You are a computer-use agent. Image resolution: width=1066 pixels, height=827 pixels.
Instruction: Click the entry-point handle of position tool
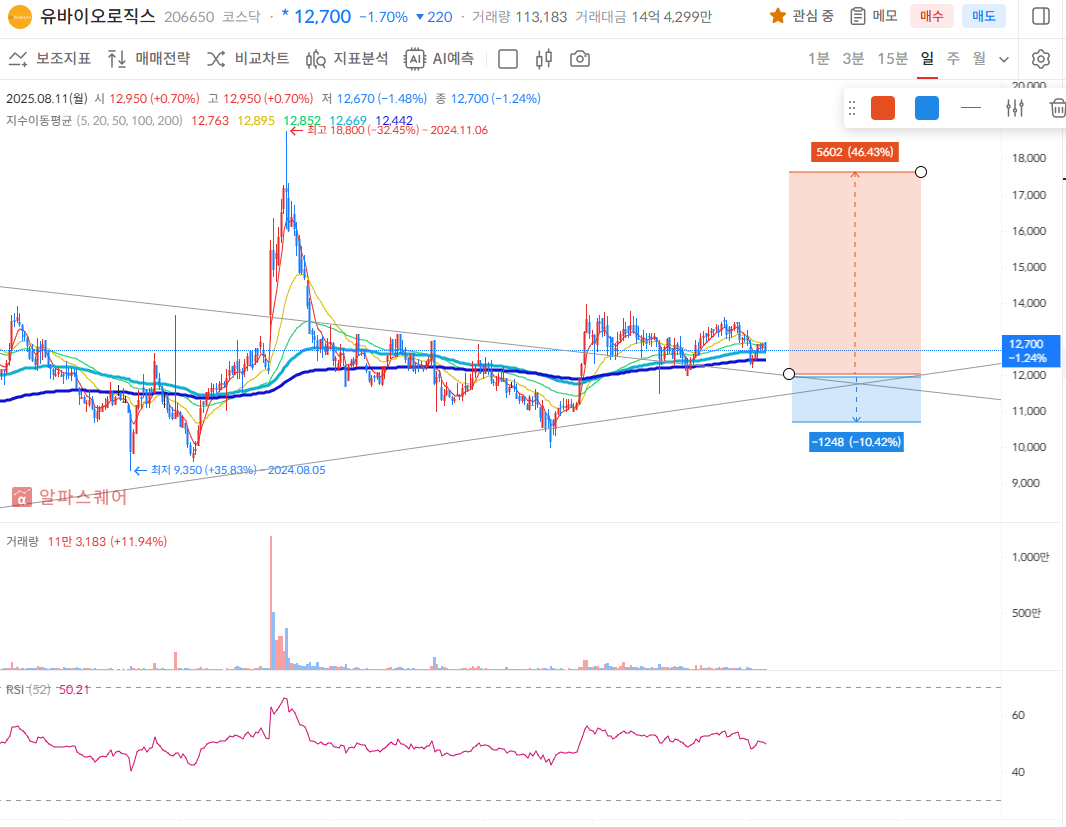789,374
